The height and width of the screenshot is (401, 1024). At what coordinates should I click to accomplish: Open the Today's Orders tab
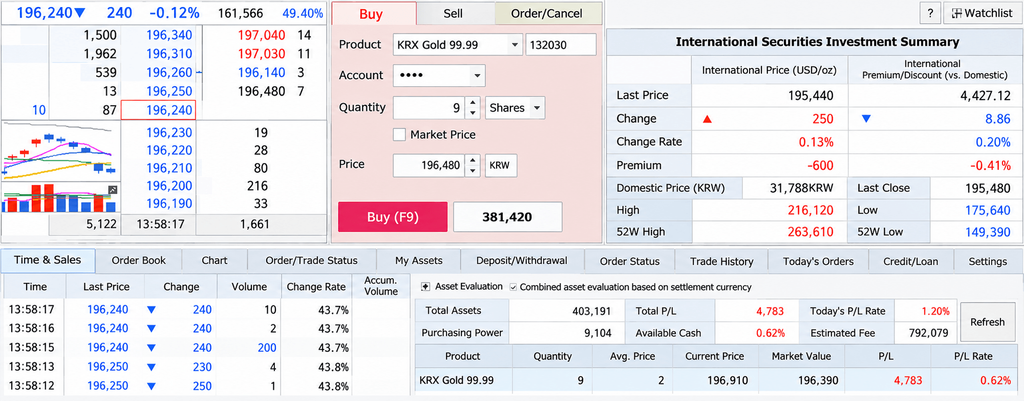[818, 261]
